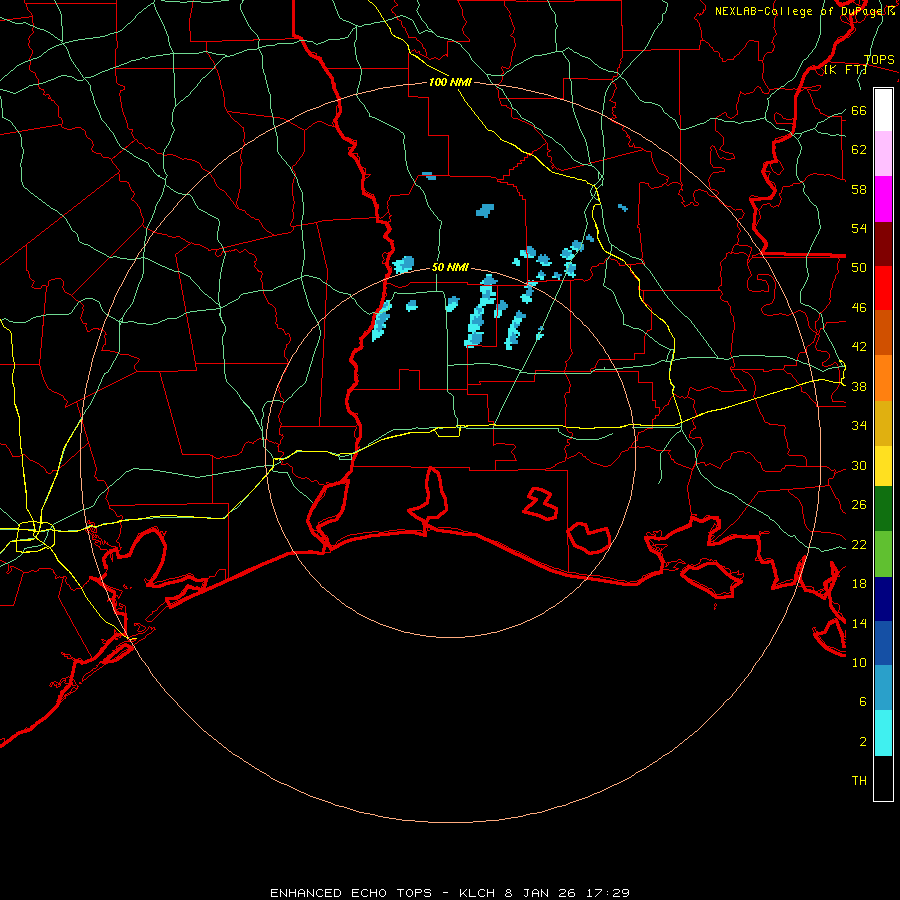Click the legend value 62
This screenshot has width=900, height=900.
tap(859, 150)
